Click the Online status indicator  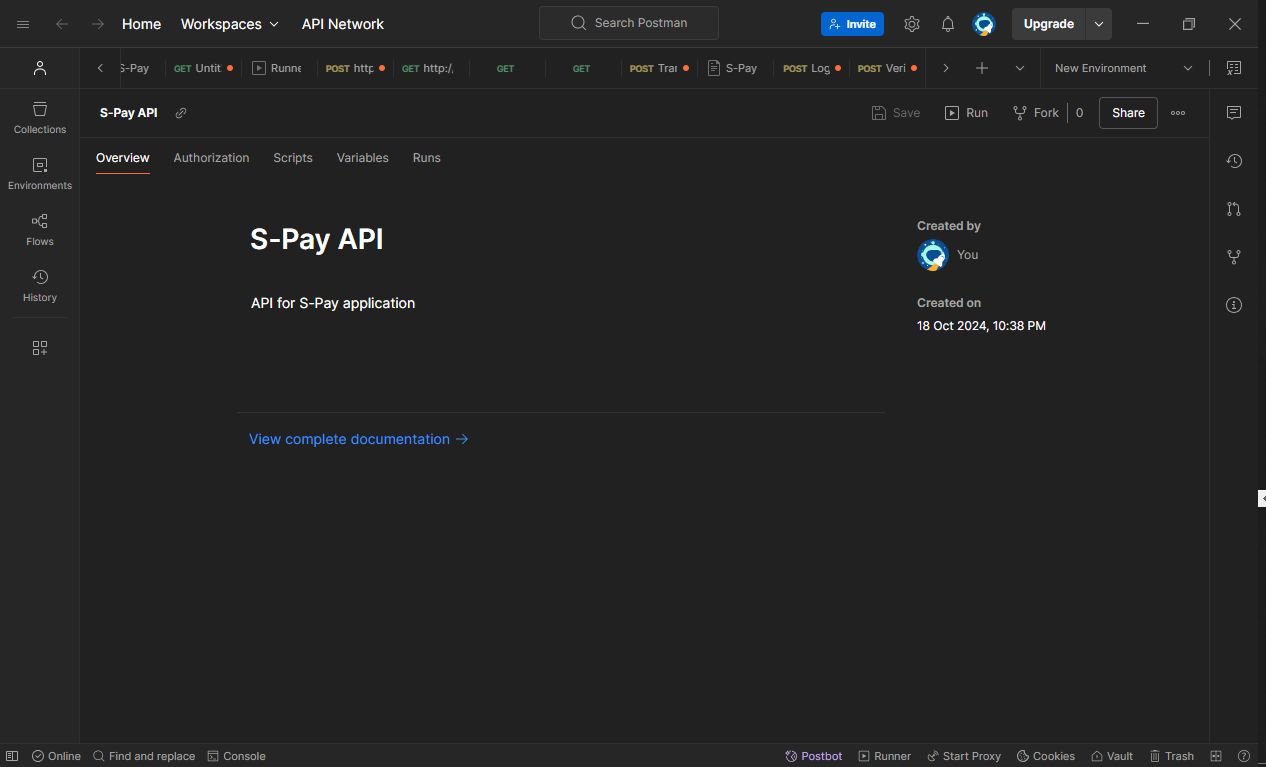(x=56, y=756)
